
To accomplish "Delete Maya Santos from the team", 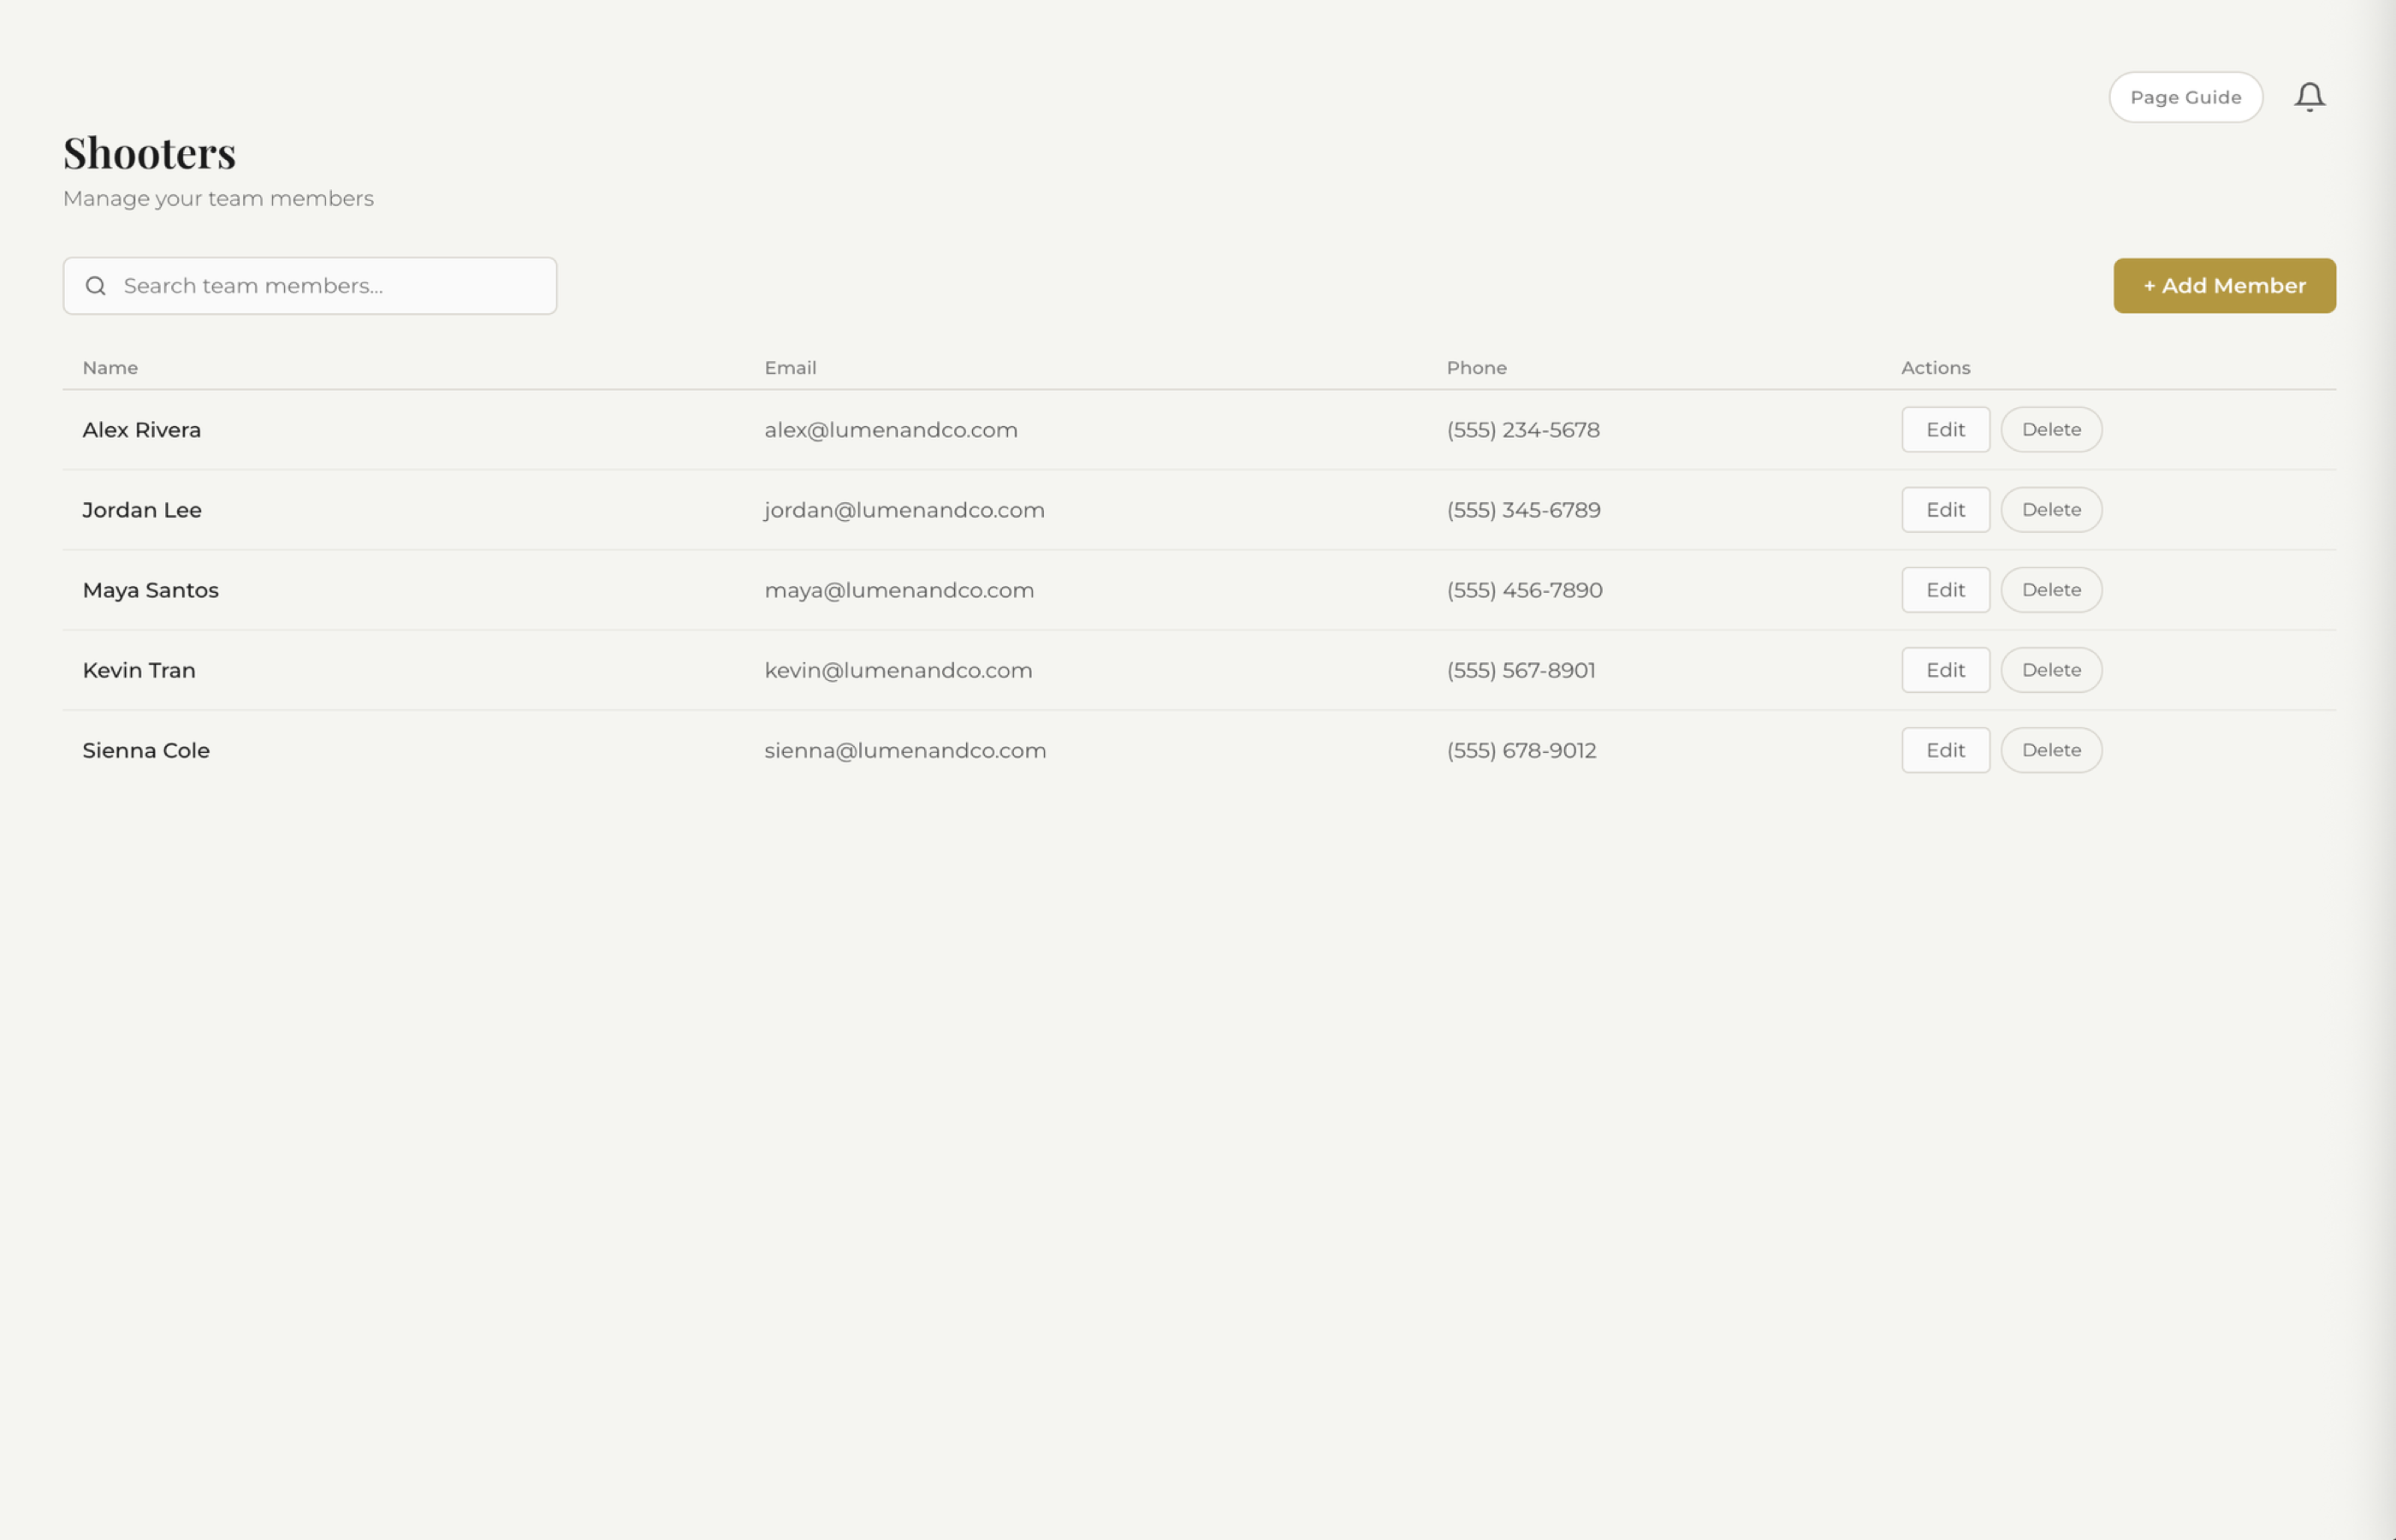I will pyautogui.click(x=2051, y=589).
